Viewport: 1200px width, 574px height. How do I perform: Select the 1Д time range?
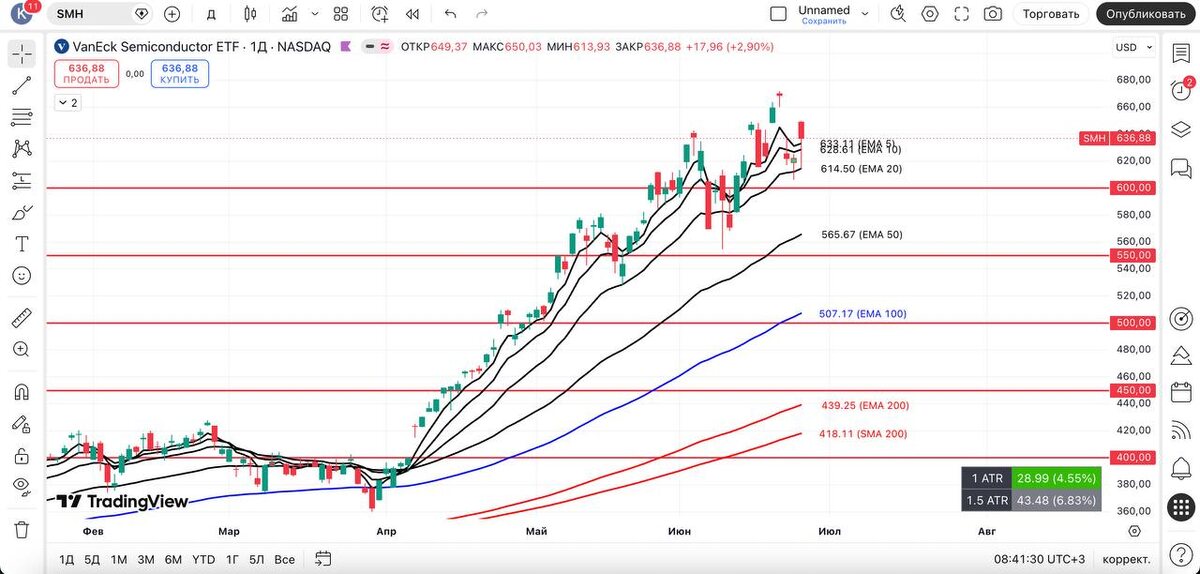pos(66,559)
